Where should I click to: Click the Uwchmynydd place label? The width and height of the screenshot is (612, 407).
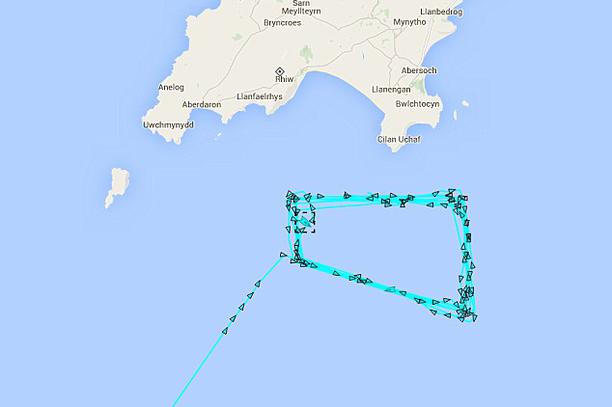[x=168, y=125]
